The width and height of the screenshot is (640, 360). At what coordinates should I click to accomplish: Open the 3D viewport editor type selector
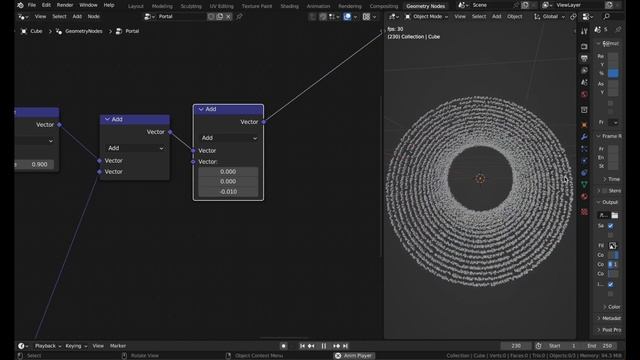(x=393, y=17)
